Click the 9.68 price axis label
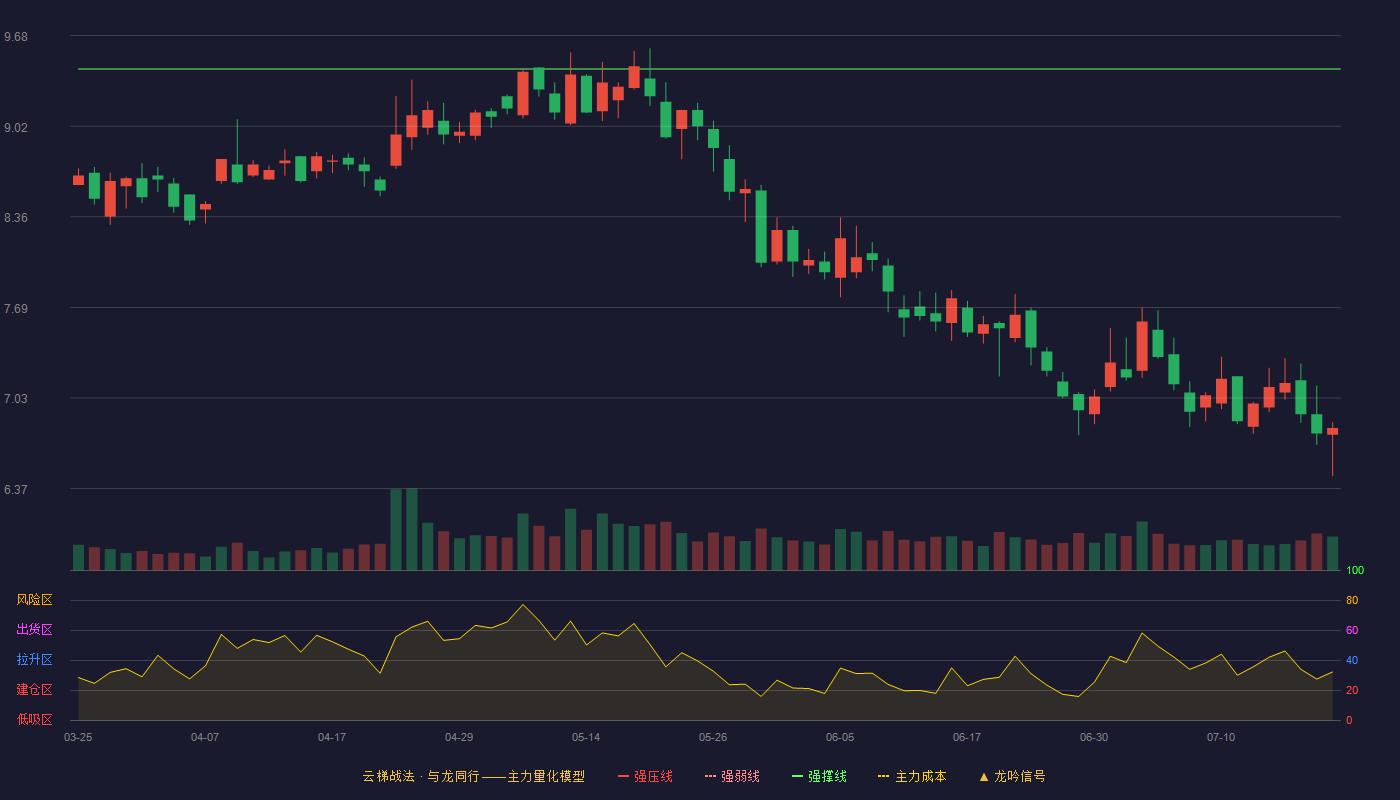The width and height of the screenshot is (1400, 800). 16,37
